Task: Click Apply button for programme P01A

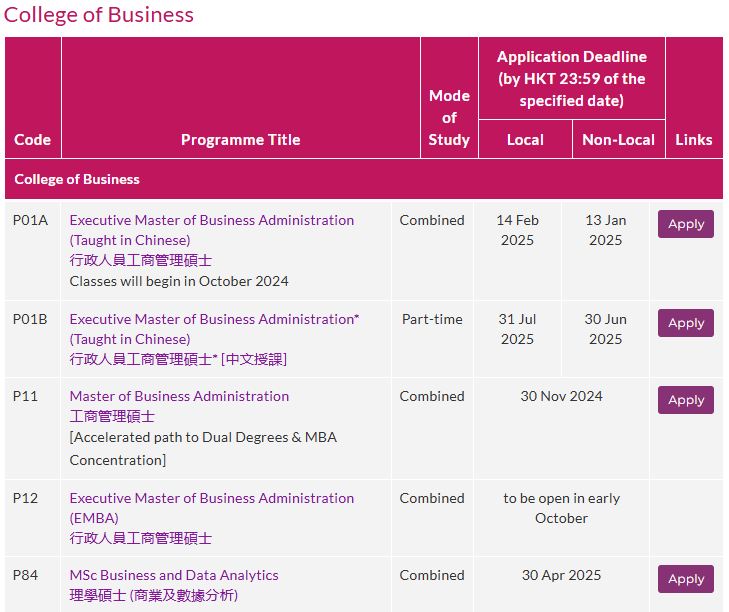Action: tap(685, 224)
